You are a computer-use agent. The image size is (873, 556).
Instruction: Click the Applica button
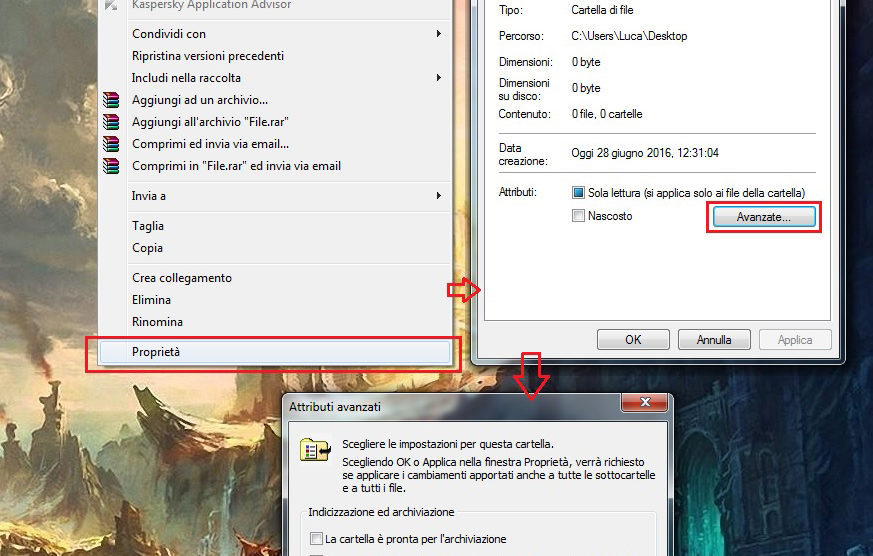795,339
